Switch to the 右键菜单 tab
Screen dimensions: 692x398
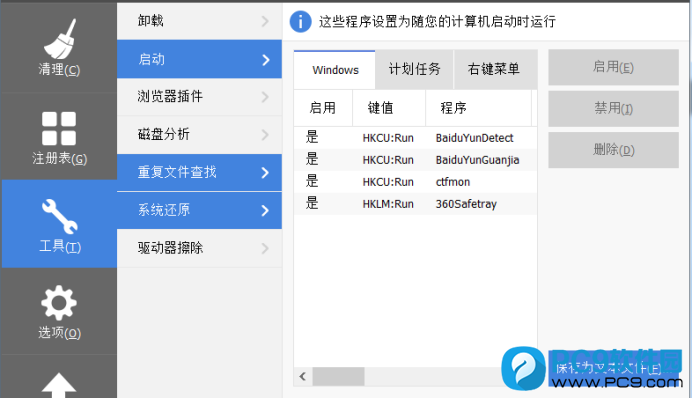[x=495, y=69]
